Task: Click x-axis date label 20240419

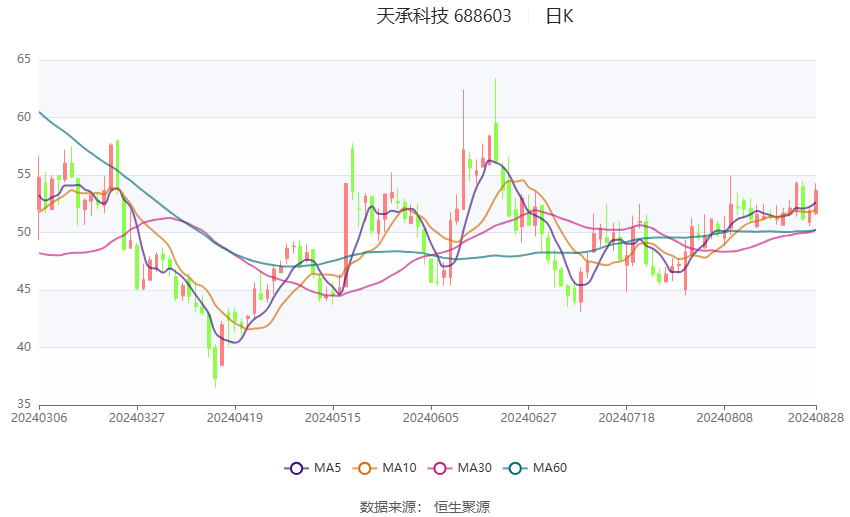Action: point(235,418)
